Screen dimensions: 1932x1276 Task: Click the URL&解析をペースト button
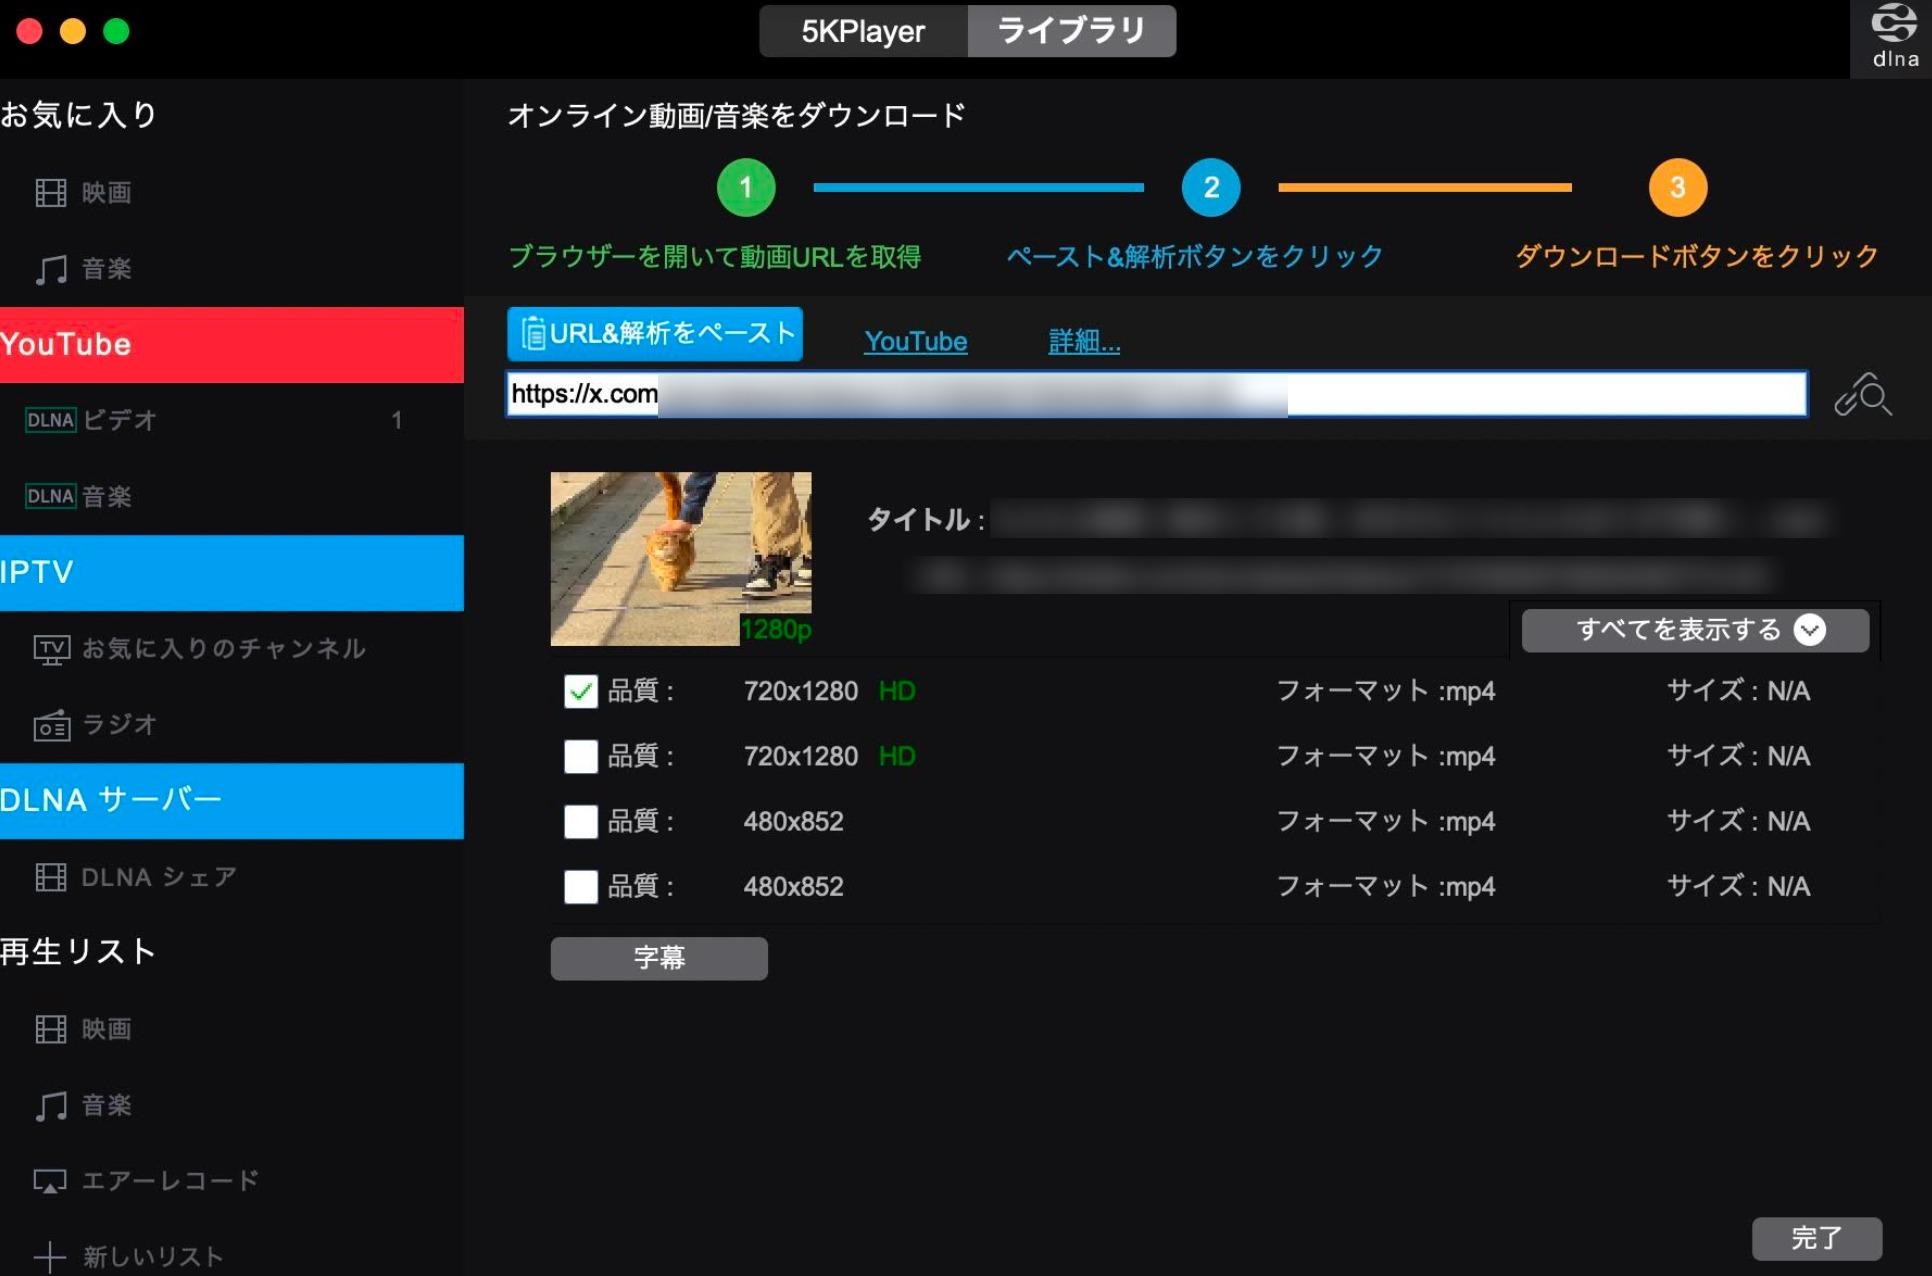click(x=655, y=333)
